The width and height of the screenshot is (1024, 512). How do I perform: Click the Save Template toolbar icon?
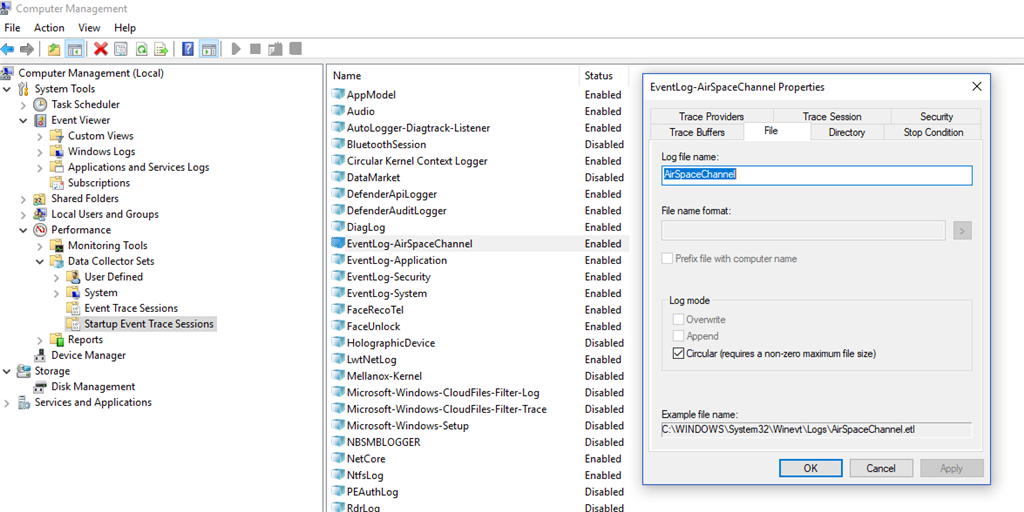[275, 49]
